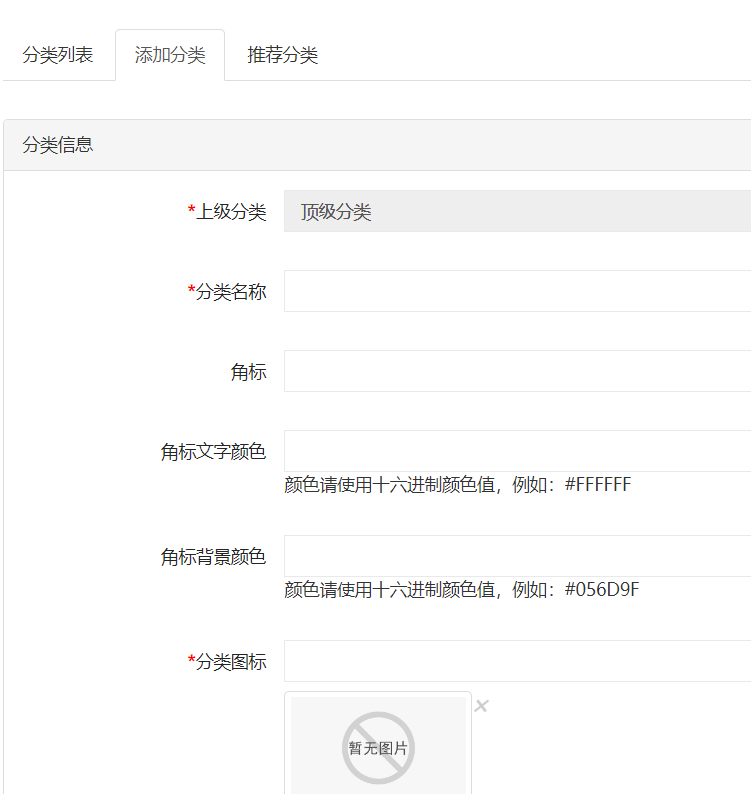The height and width of the screenshot is (794, 751).
Task: Click into the 角标 text field
Action: click(517, 371)
